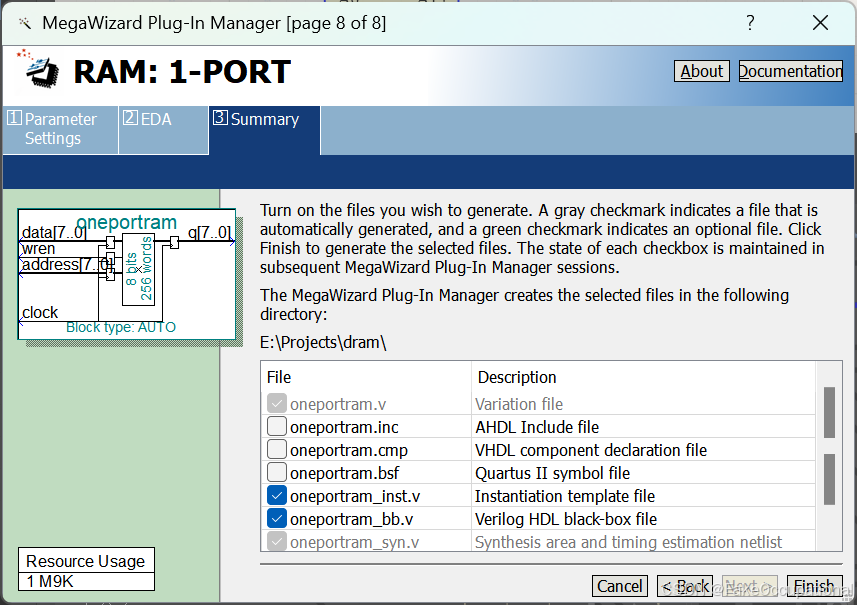This screenshot has height=605, width=857.
Task: Select 'Synthesis area and timing estimation netlist' text
Action: [629, 542]
